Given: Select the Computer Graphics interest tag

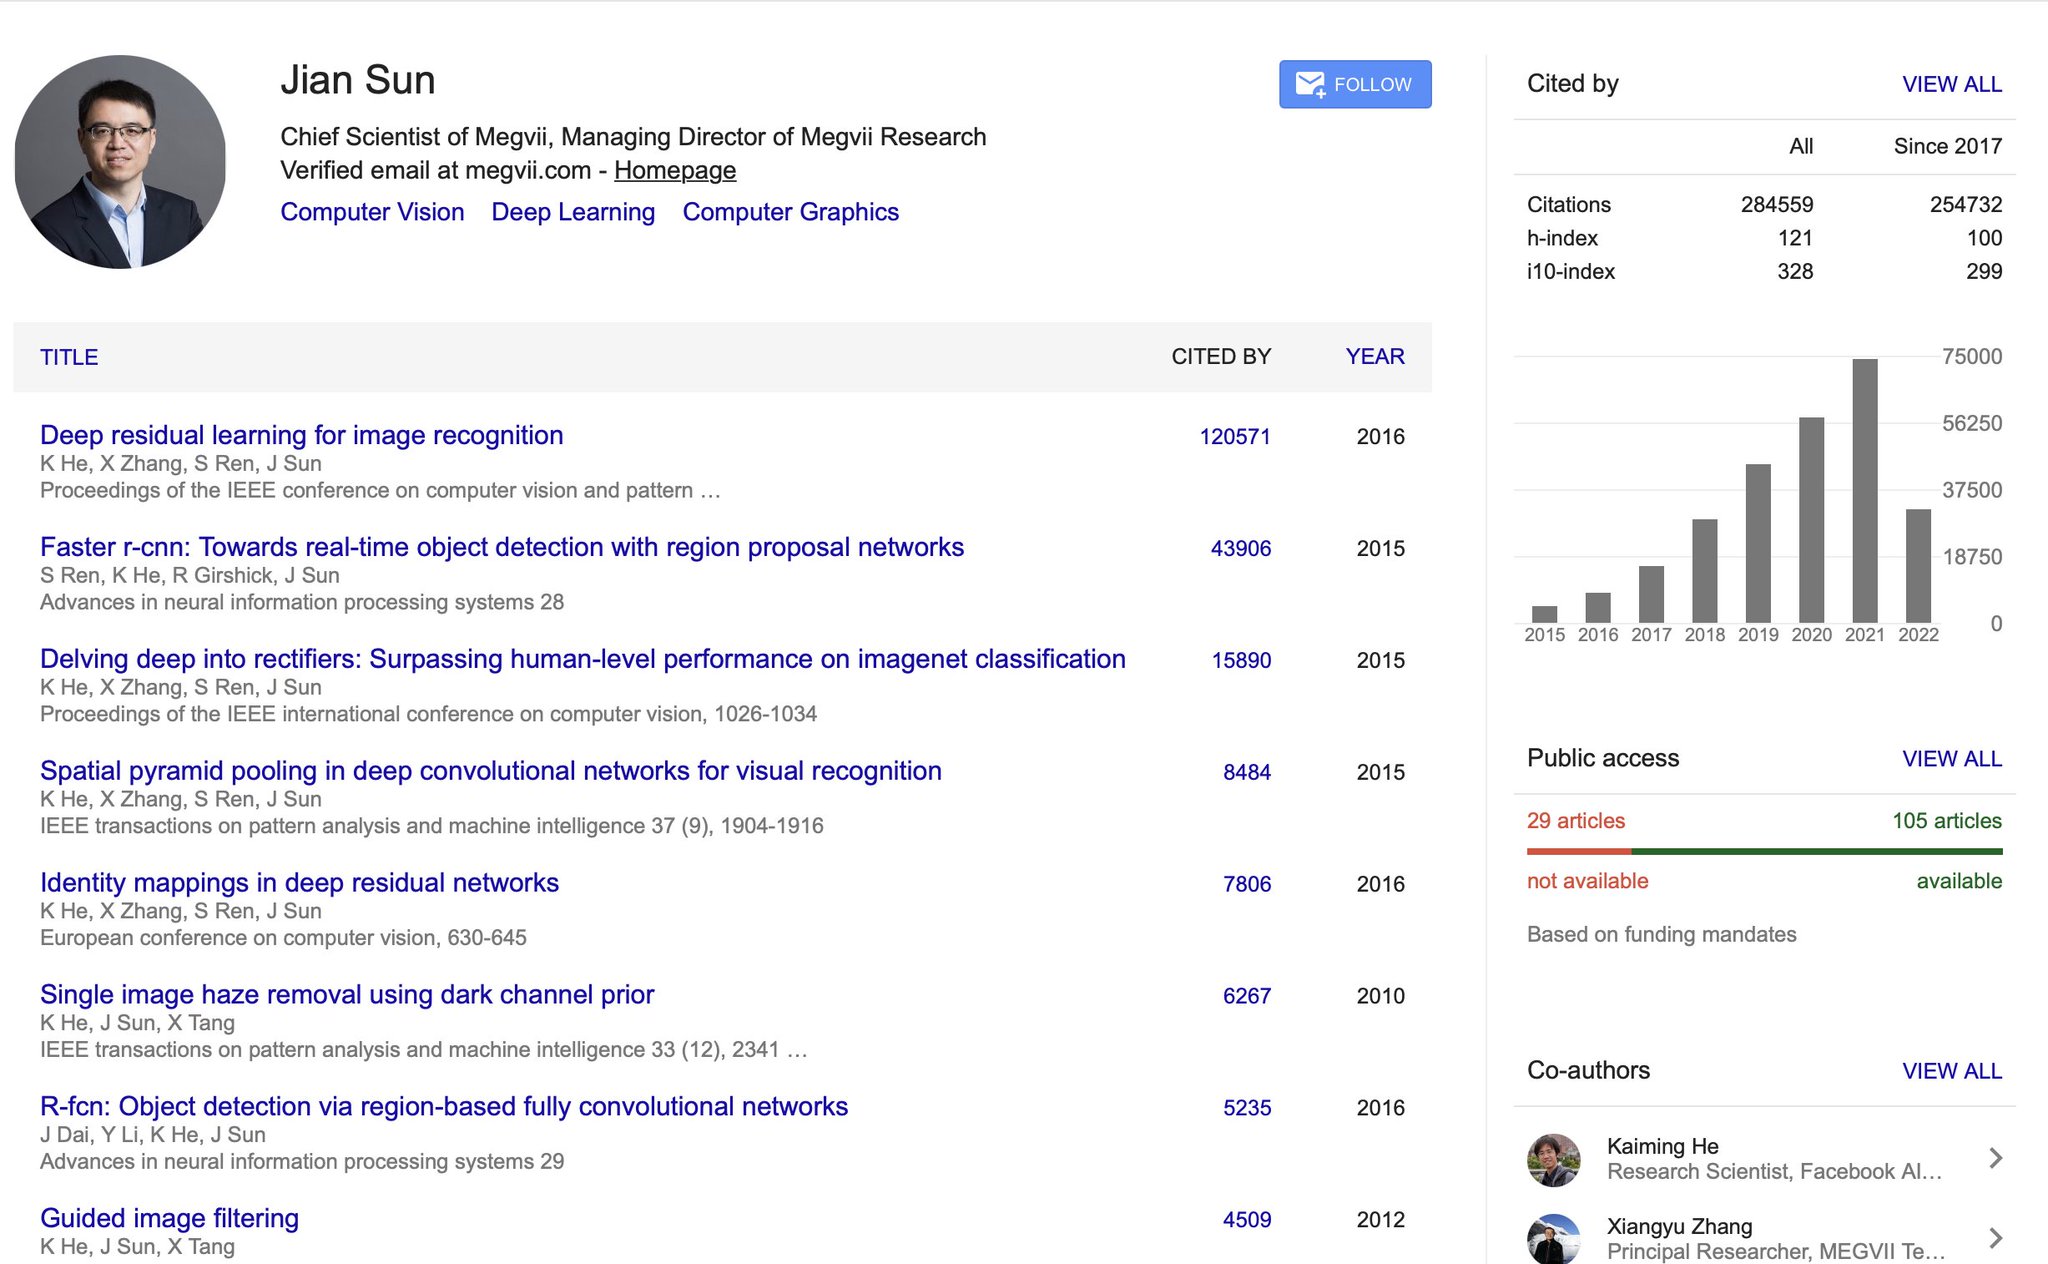Looking at the screenshot, I should click(790, 212).
